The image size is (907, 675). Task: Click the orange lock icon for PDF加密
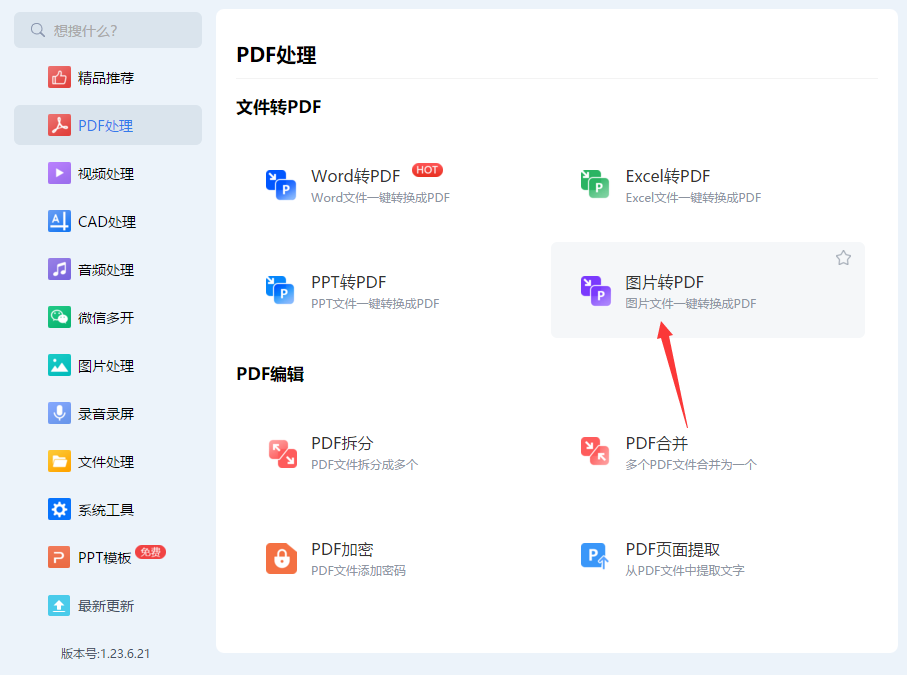[x=282, y=559]
